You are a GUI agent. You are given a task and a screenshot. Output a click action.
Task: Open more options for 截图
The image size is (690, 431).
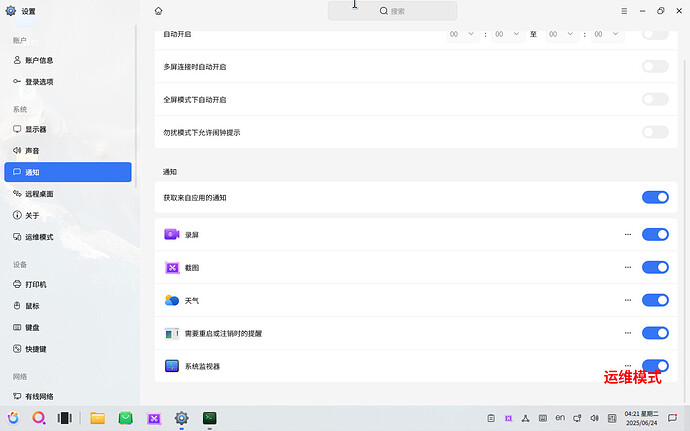coord(628,267)
